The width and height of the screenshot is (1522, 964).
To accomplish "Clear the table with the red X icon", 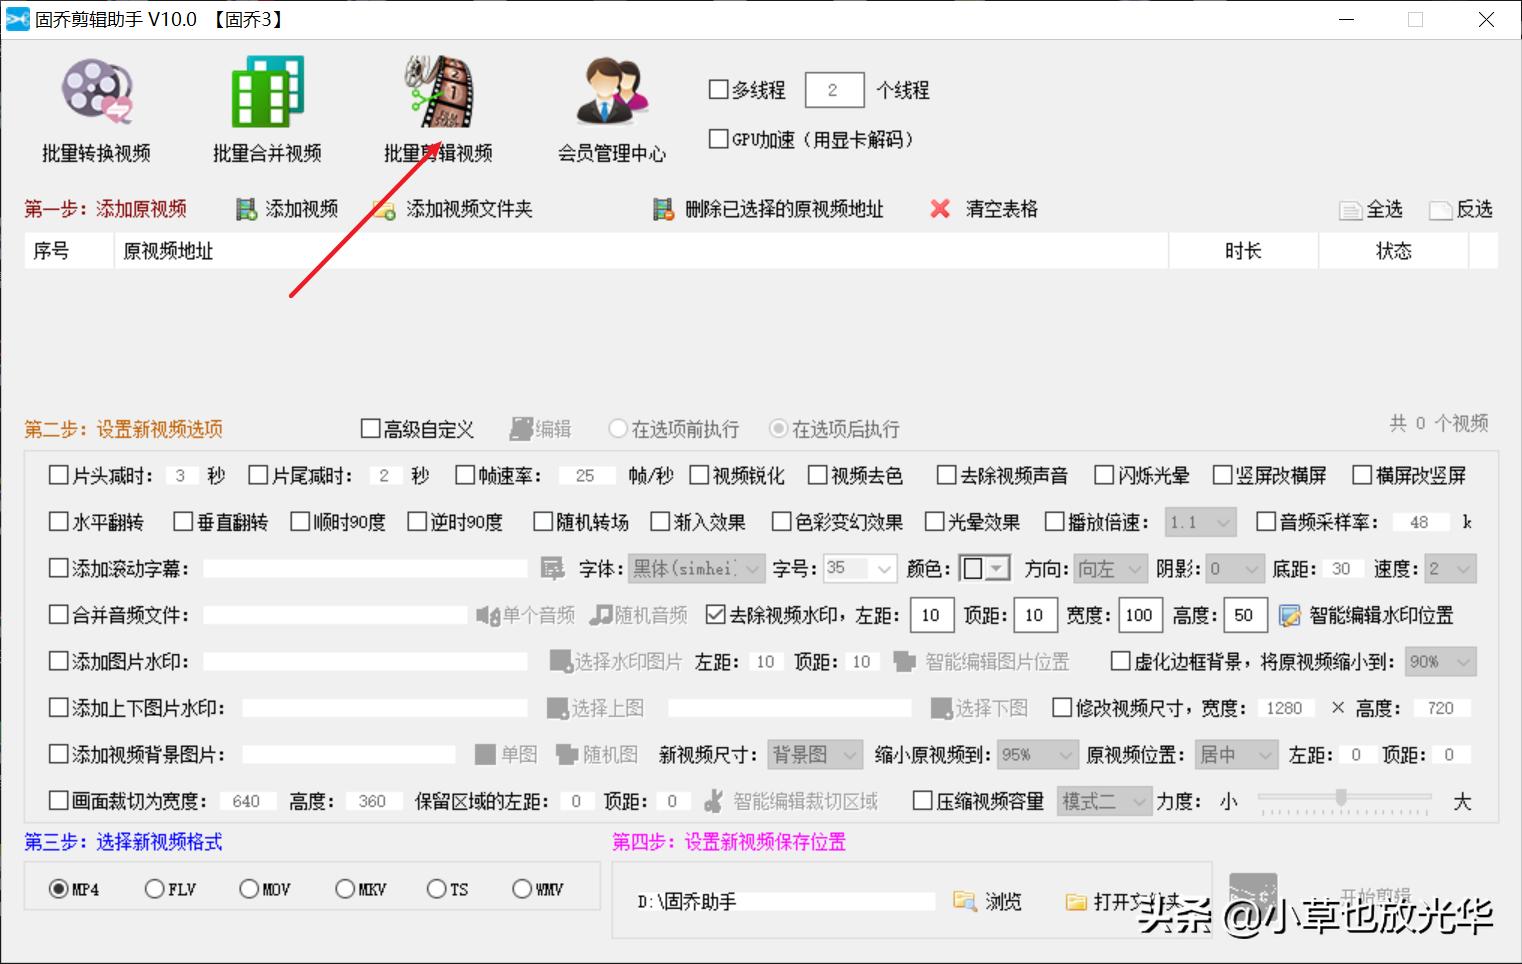I will 938,209.
